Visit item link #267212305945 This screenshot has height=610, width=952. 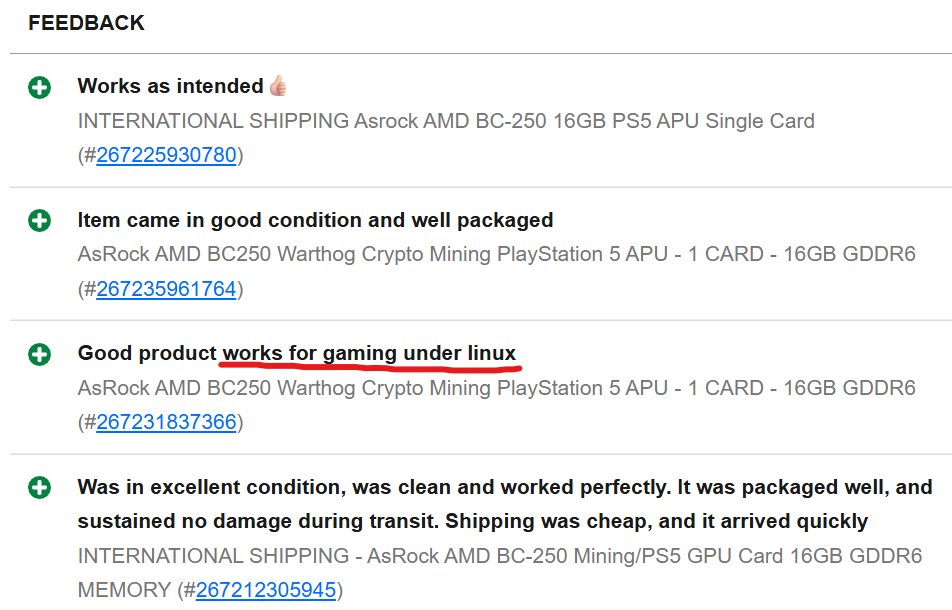coord(266,590)
